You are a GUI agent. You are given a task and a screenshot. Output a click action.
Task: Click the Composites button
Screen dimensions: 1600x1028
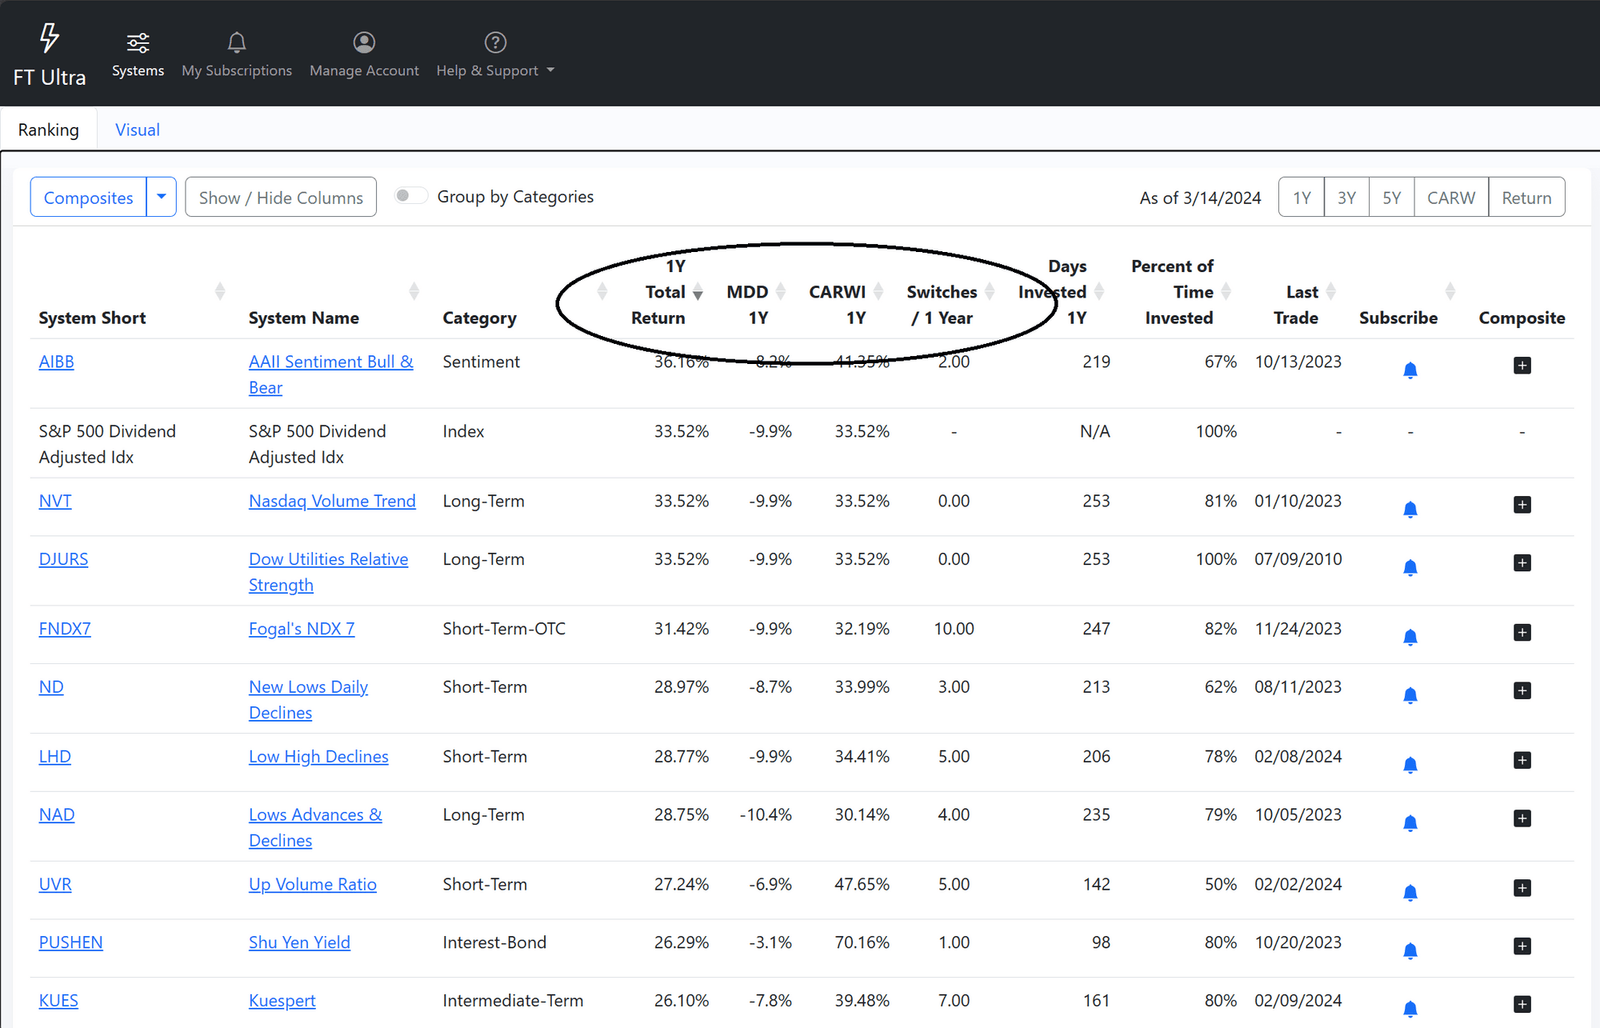[88, 197]
